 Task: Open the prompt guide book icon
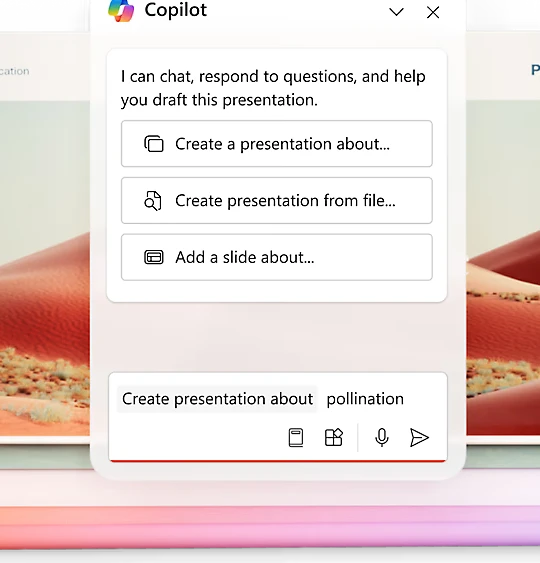pos(296,438)
